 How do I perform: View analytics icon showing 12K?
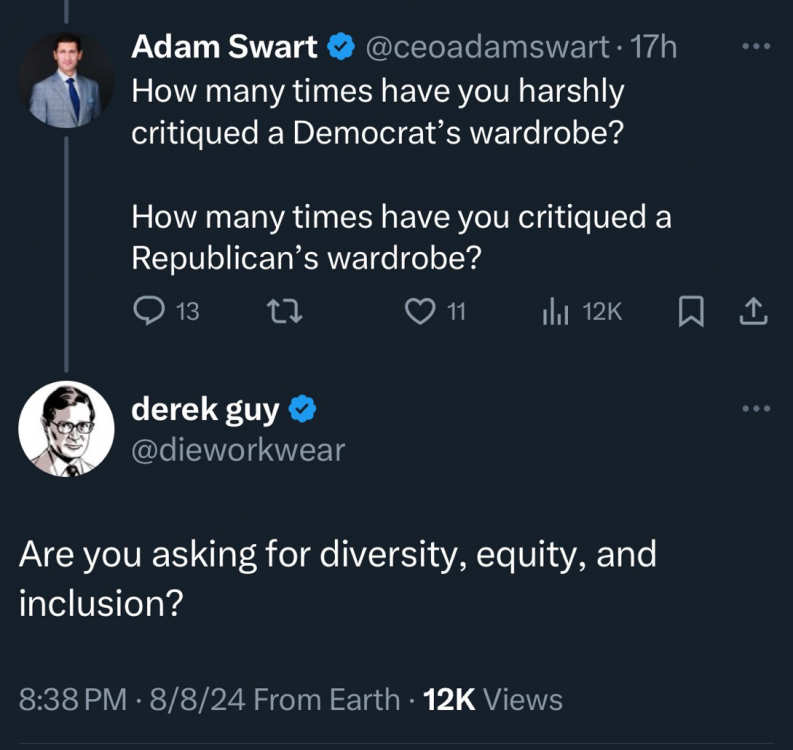[x=555, y=312]
